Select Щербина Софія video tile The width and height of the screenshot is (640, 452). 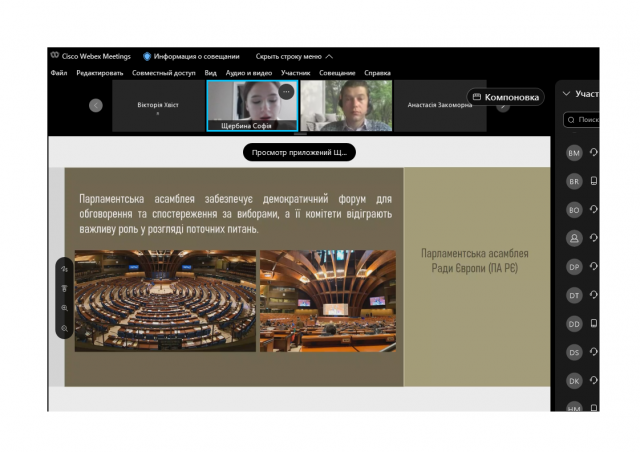pyautogui.click(x=252, y=106)
